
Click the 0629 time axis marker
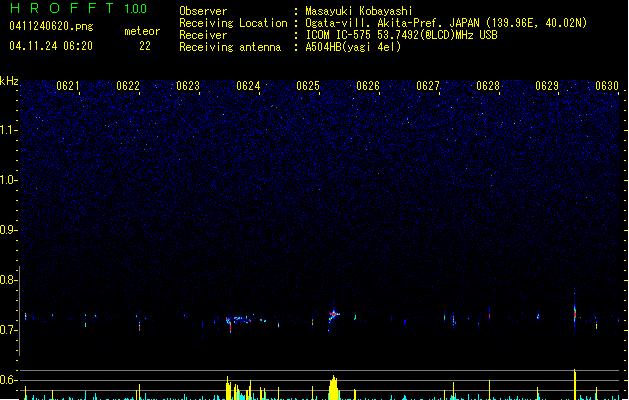click(547, 86)
